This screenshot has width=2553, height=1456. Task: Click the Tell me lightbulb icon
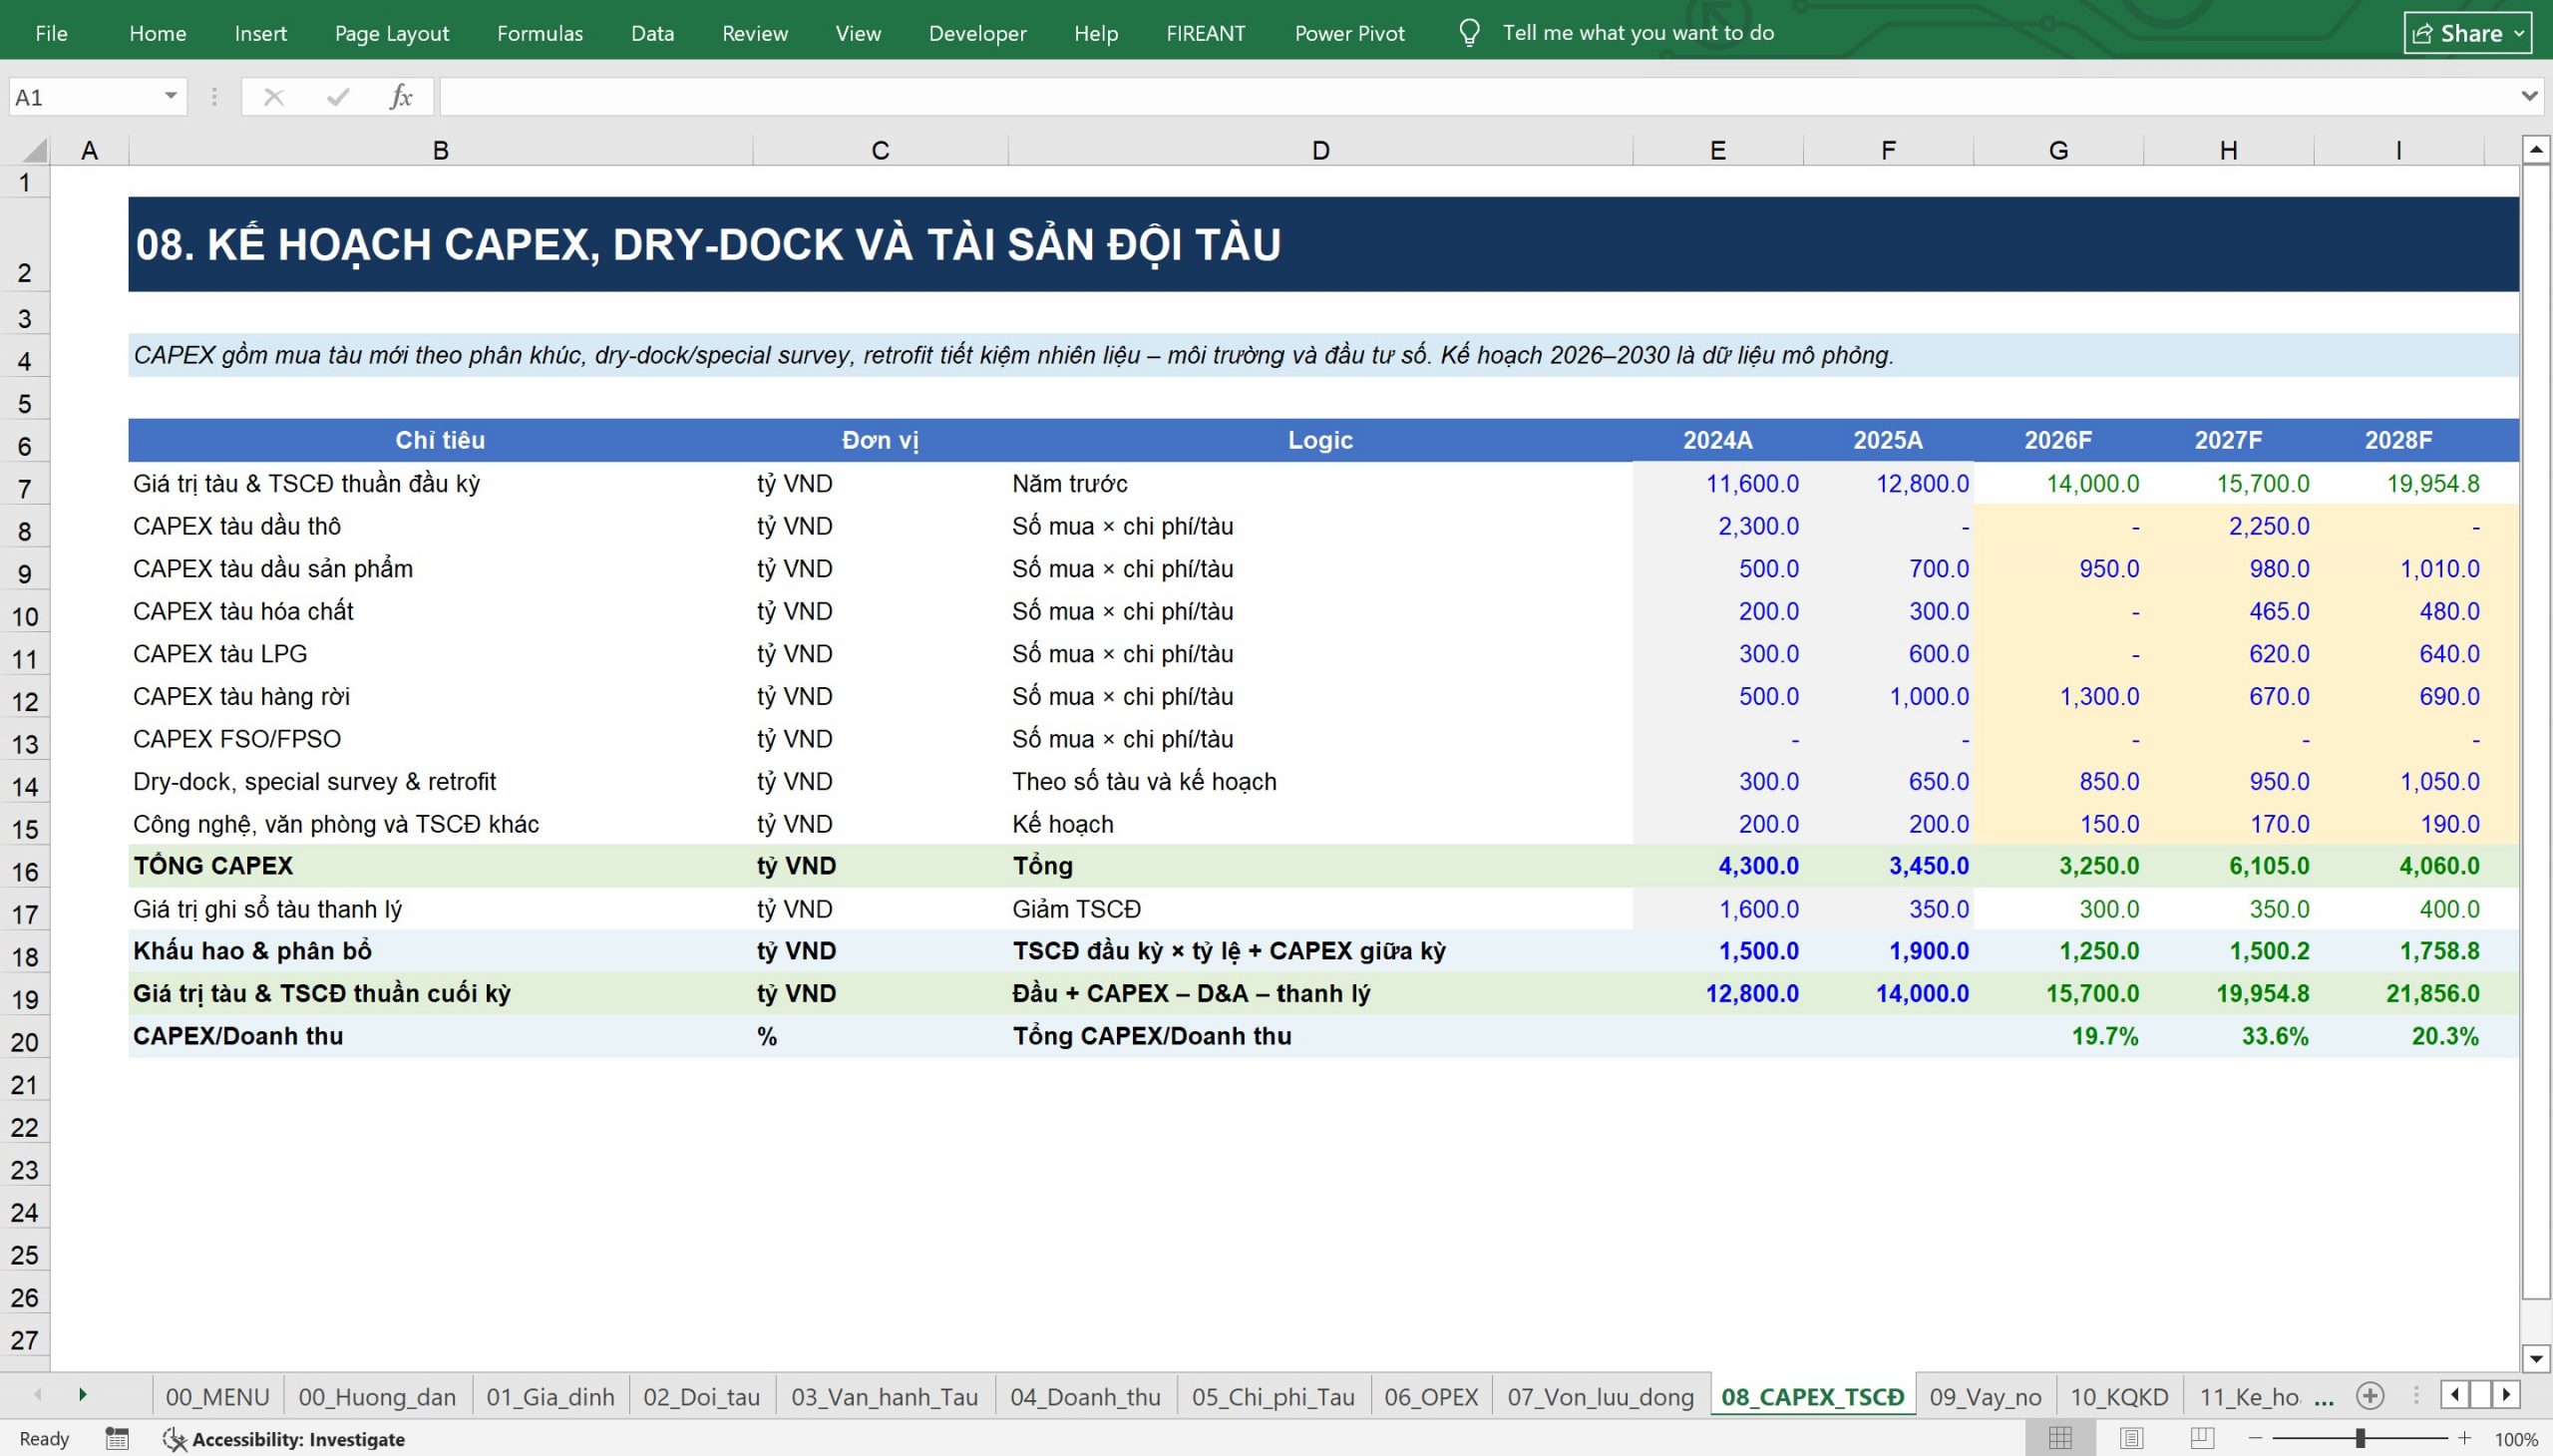tap(1469, 33)
